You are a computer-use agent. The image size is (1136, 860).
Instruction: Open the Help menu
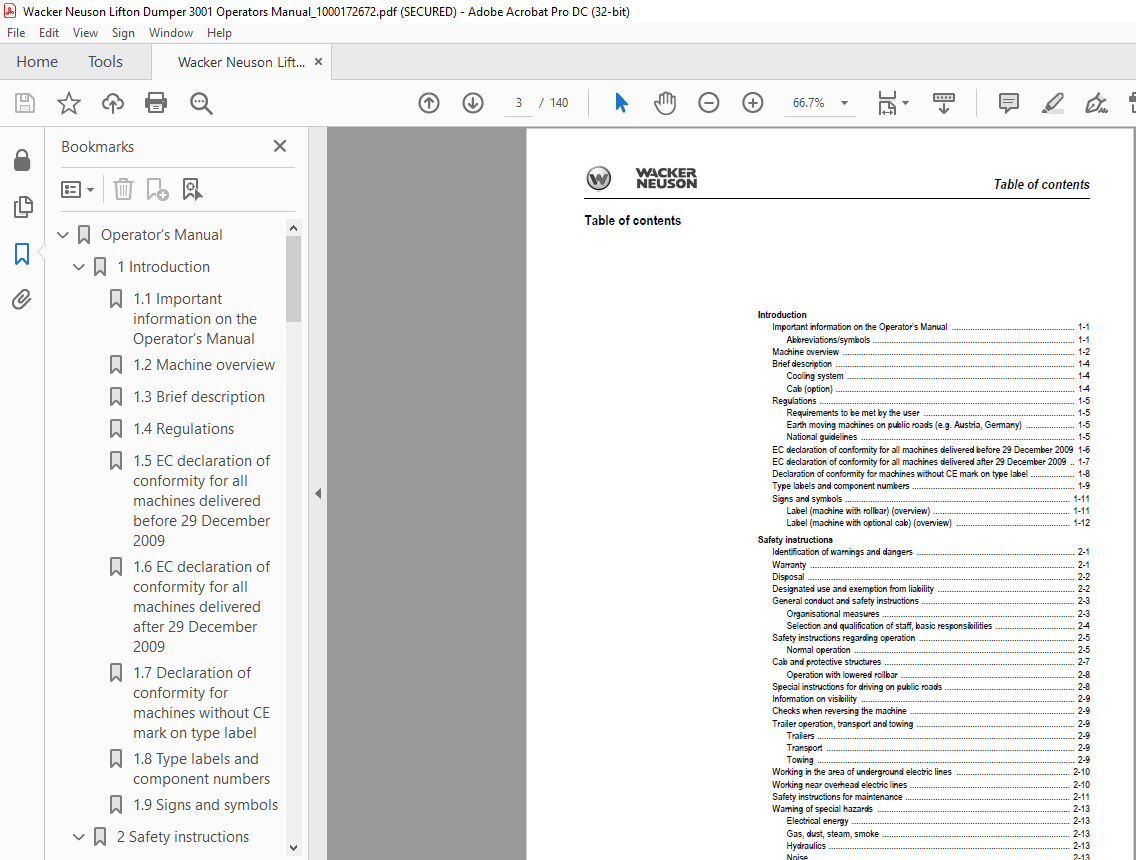(x=219, y=33)
